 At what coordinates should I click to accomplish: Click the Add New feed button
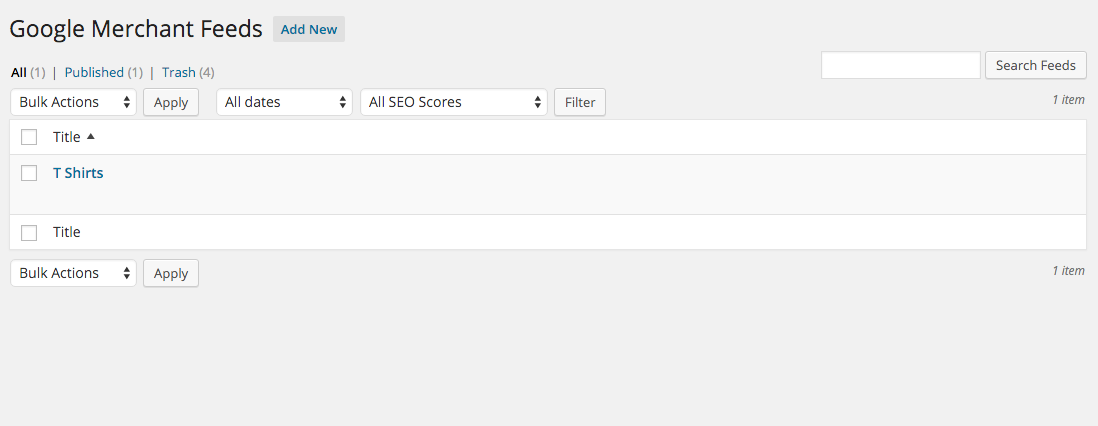(309, 29)
